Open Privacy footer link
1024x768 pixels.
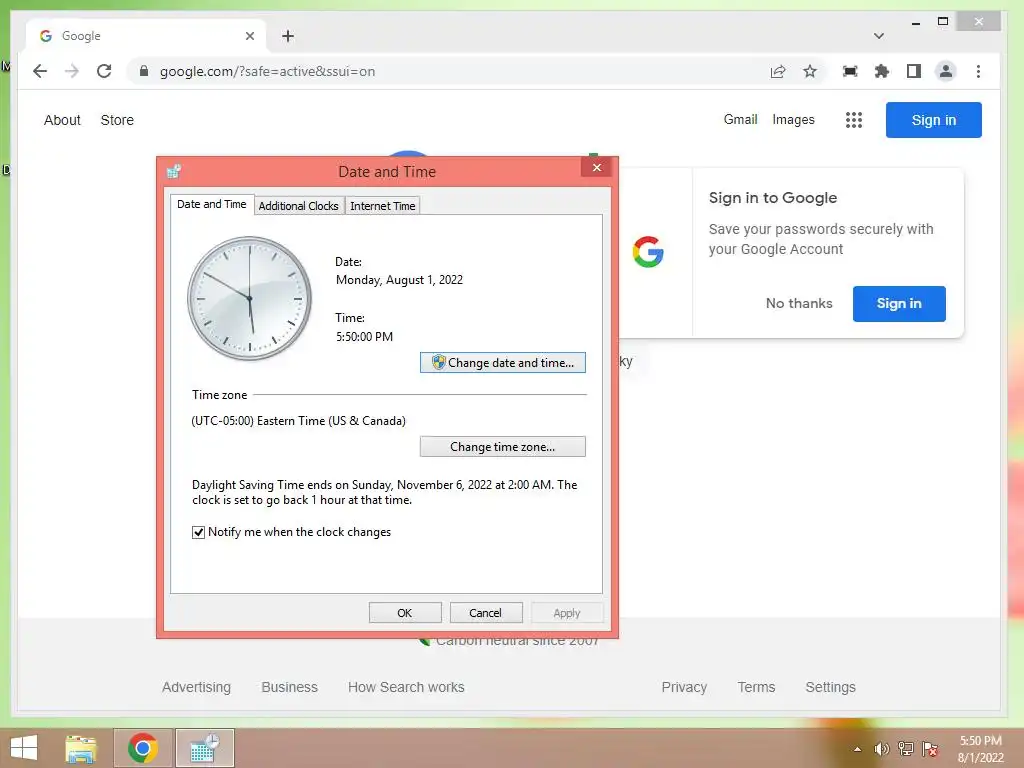tap(684, 687)
